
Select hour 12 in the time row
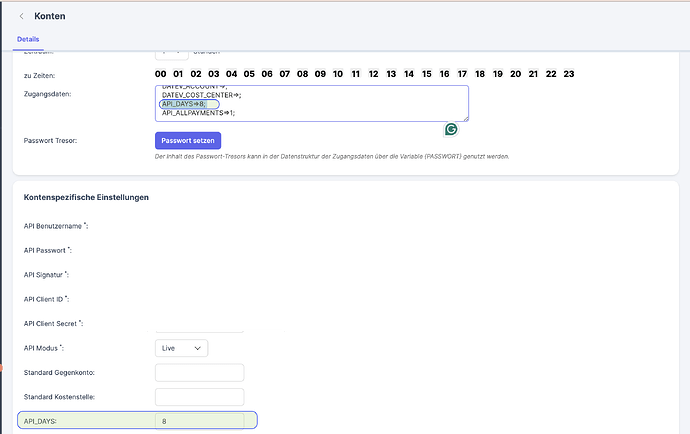coord(373,74)
